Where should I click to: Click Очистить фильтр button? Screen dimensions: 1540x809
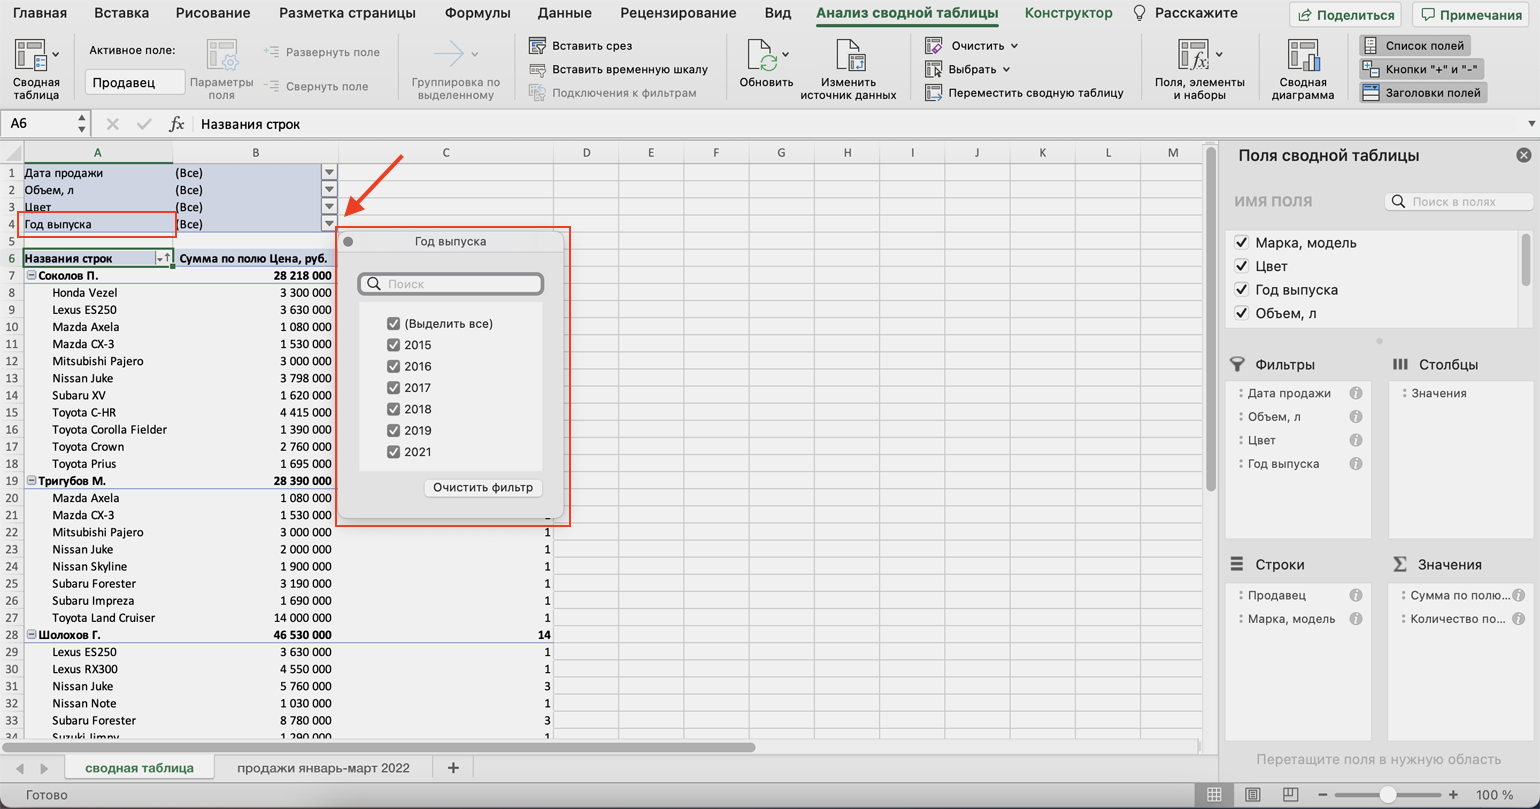(484, 488)
